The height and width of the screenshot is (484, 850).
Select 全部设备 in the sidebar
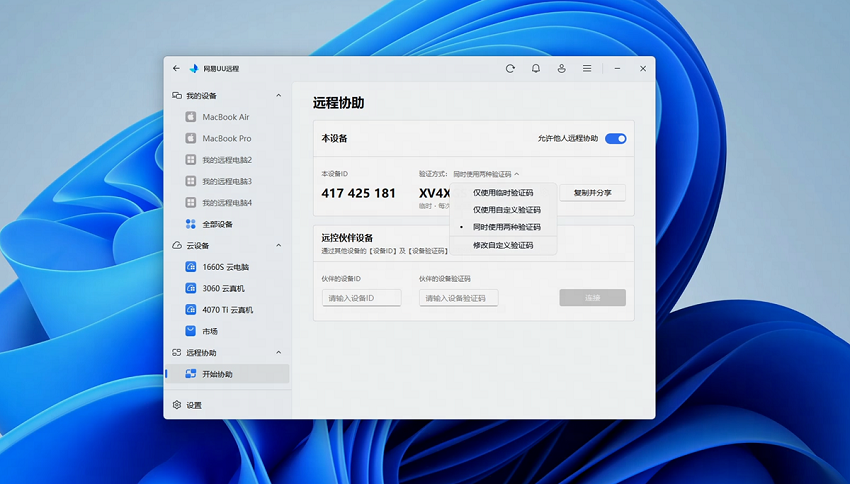(217, 224)
